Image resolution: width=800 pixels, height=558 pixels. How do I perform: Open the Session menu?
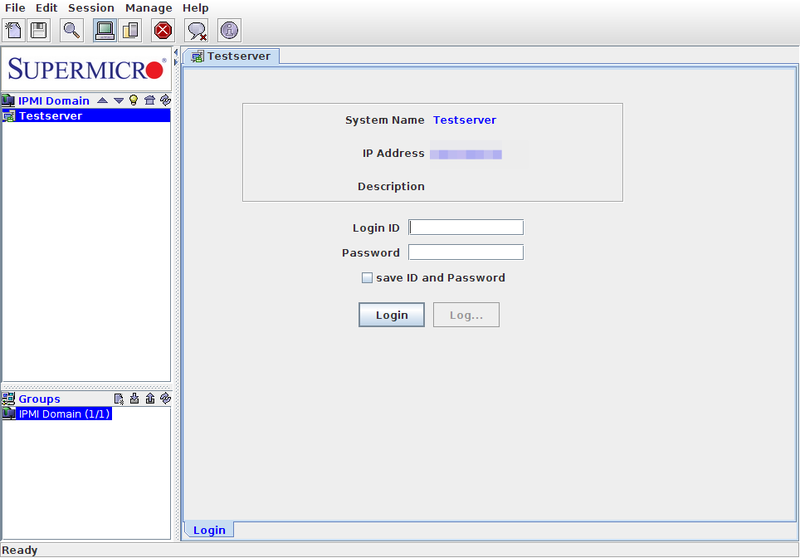pyautogui.click(x=91, y=8)
